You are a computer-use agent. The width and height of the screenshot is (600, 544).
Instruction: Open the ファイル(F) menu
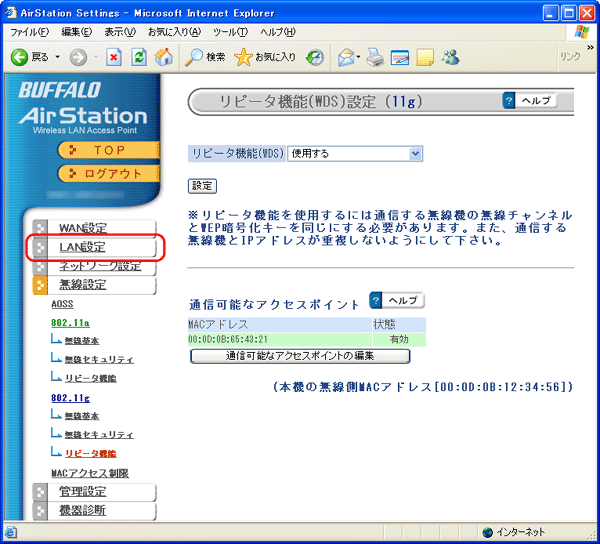tap(29, 32)
